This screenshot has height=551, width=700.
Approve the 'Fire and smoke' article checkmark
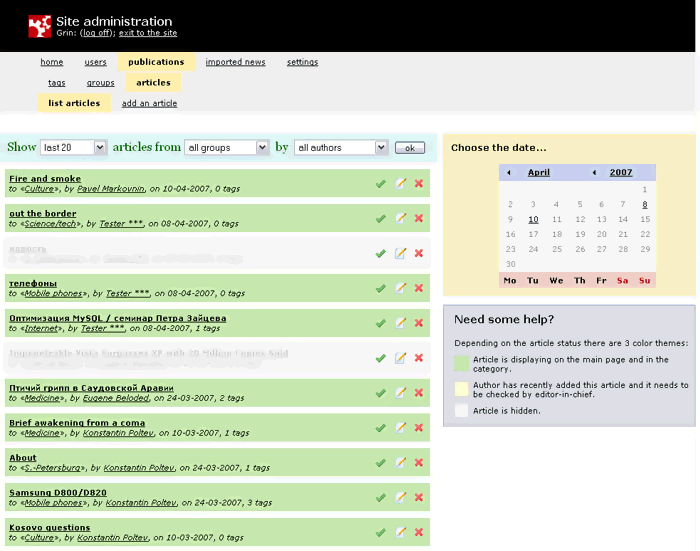click(380, 184)
